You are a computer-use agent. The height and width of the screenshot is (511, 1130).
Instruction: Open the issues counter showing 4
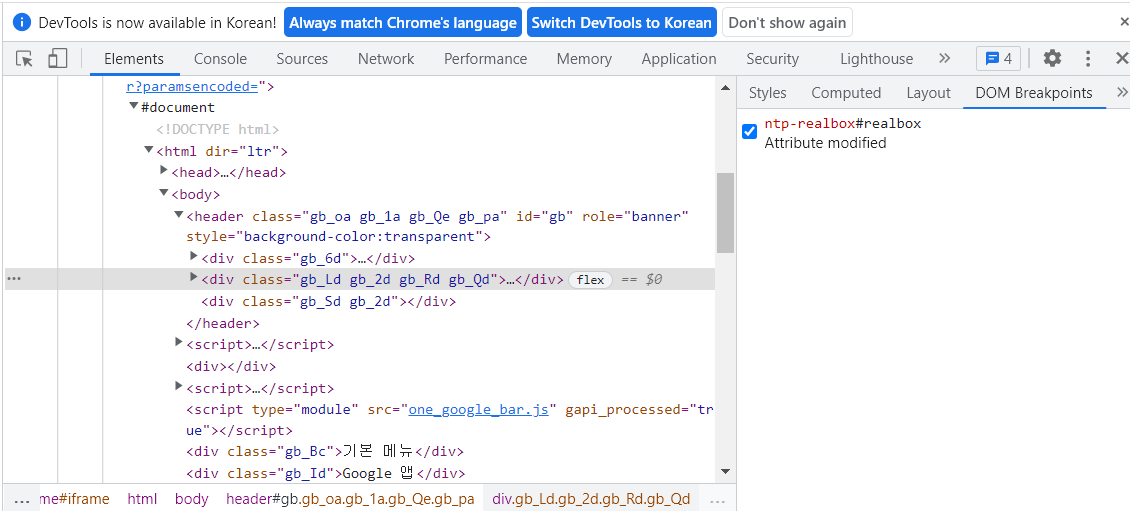pyautogui.click(x=998, y=59)
